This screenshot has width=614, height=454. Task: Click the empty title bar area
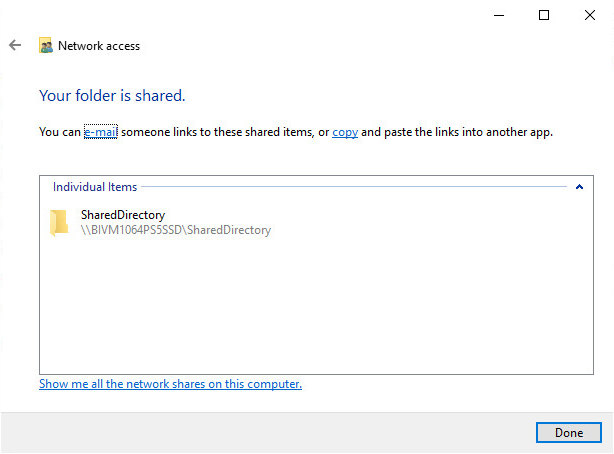[x=250, y=15]
